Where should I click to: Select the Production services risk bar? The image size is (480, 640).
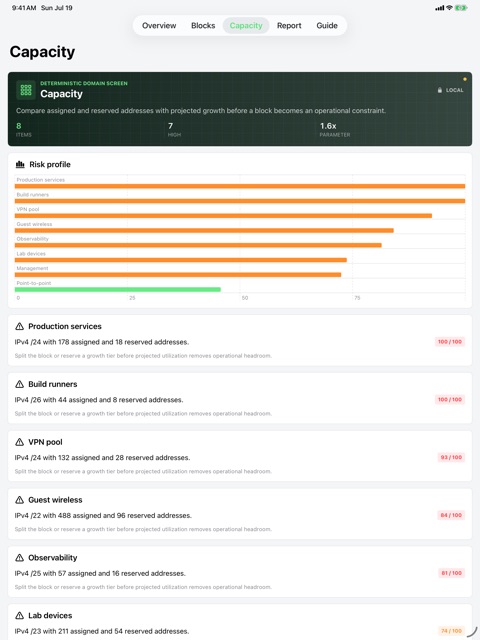[x=240, y=186]
